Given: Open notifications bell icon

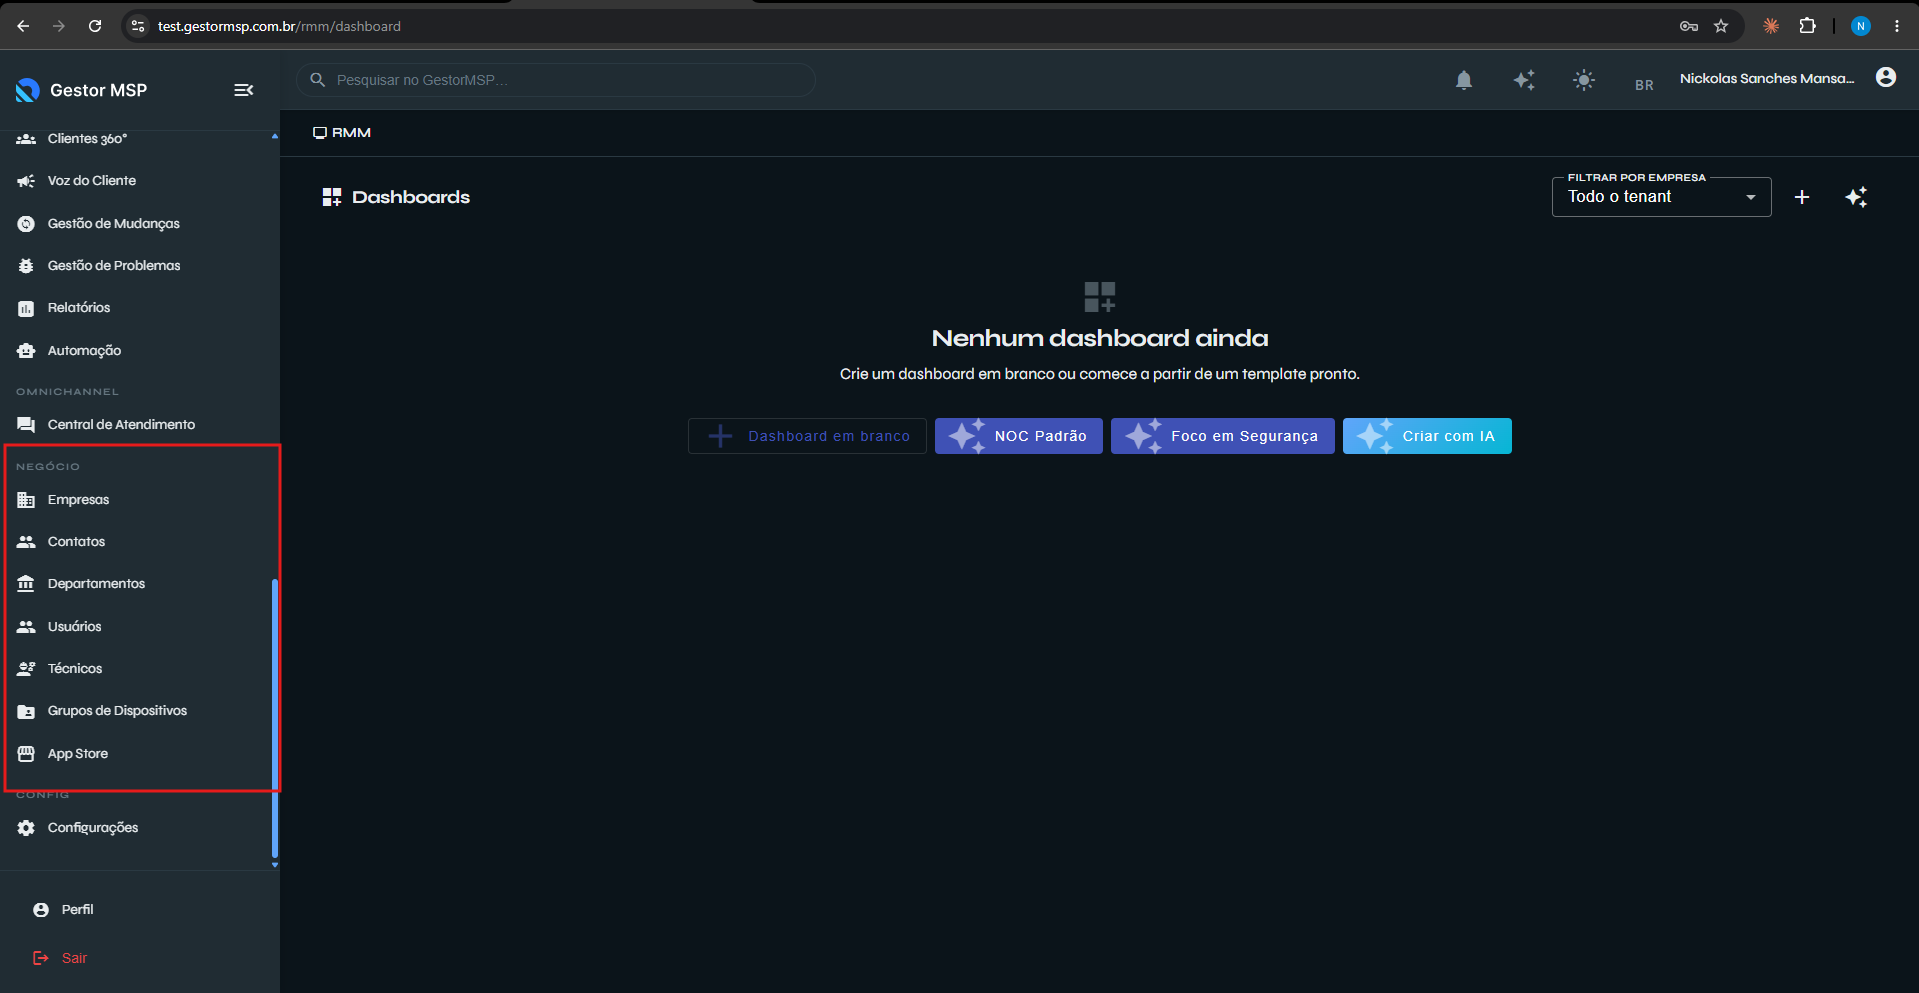Looking at the screenshot, I should (1464, 80).
